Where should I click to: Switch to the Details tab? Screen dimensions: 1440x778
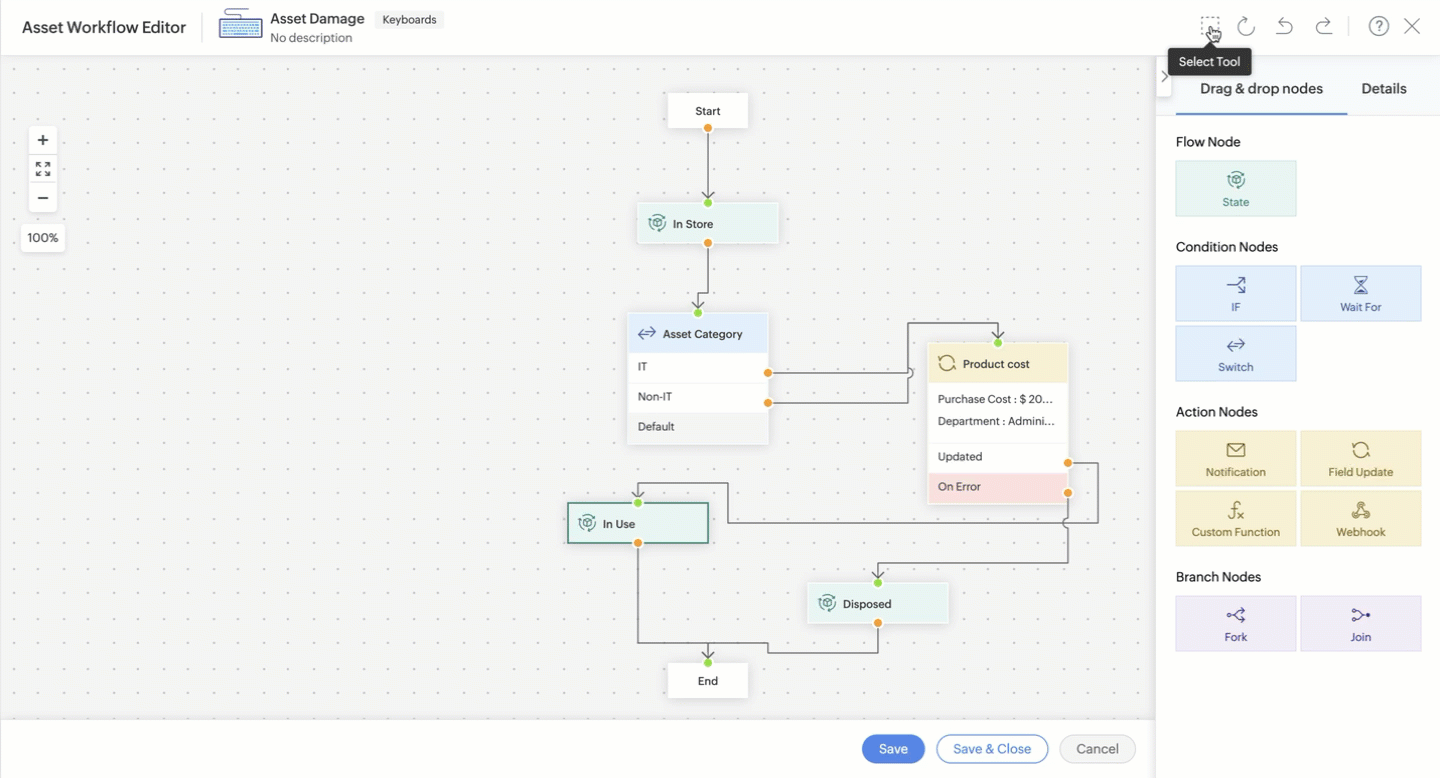(1383, 89)
